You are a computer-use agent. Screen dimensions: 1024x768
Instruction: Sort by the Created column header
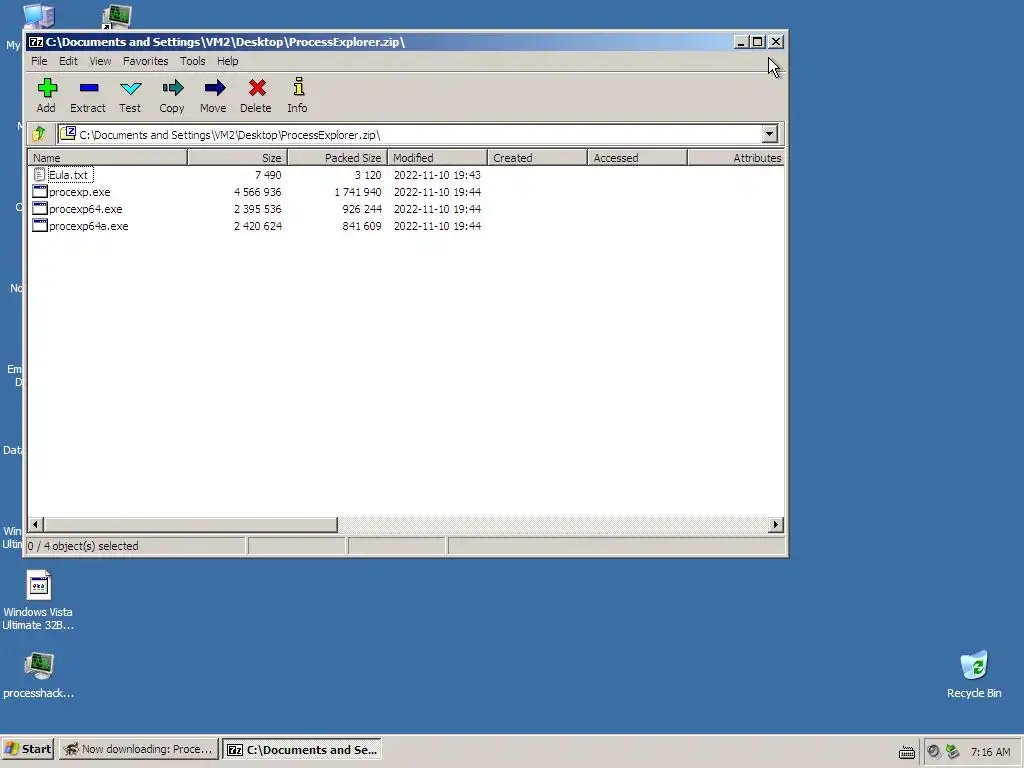pyautogui.click(x=537, y=157)
